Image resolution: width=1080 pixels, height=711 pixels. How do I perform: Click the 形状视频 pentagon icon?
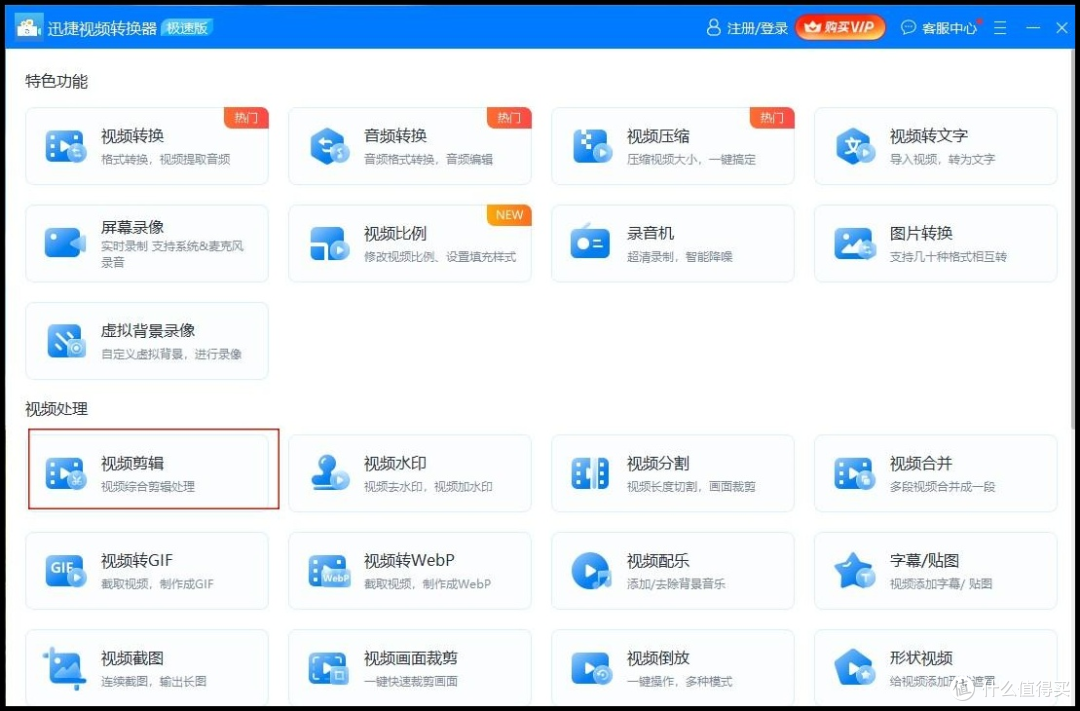click(855, 668)
